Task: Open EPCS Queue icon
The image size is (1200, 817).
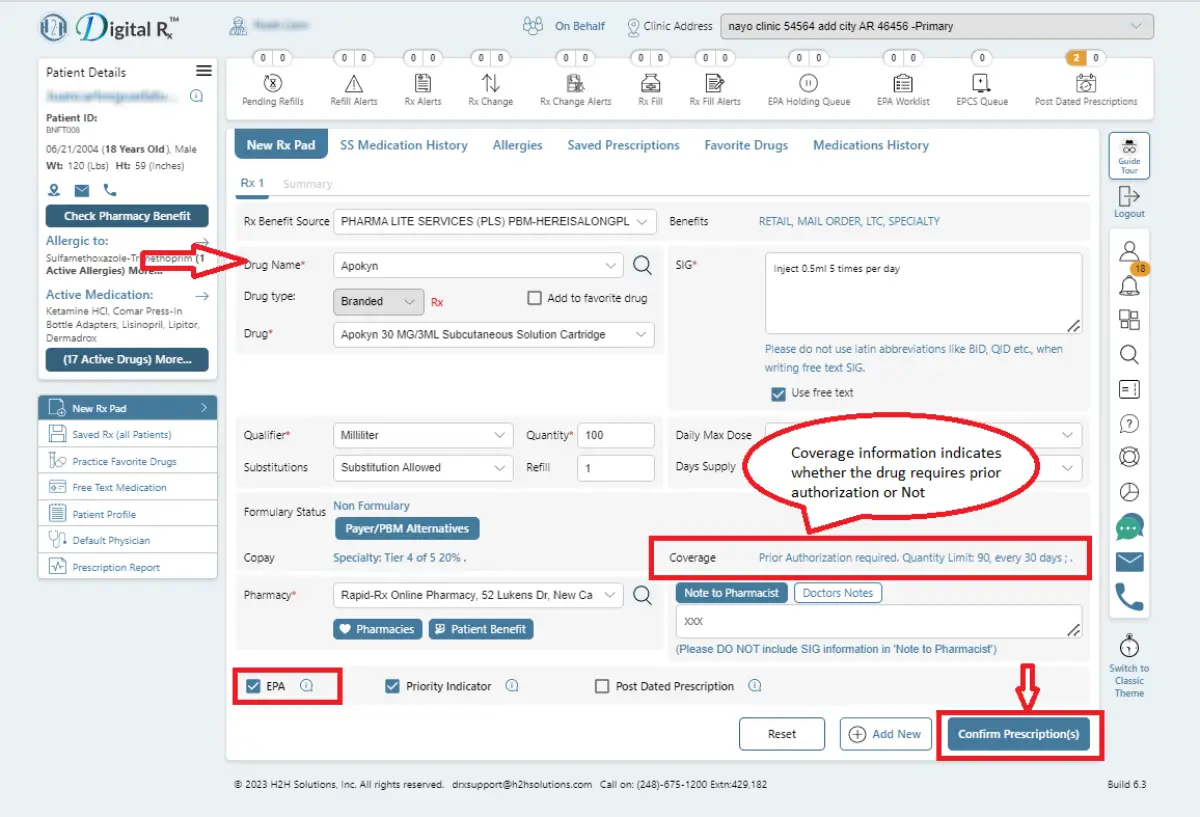Action: point(982,83)
